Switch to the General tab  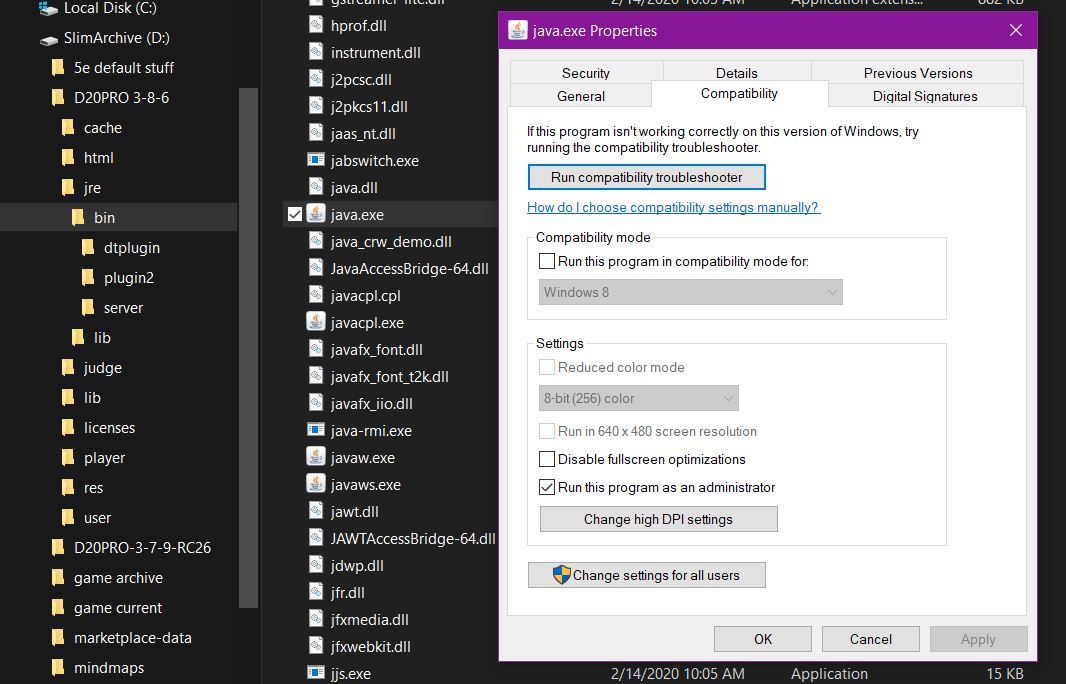(581, 96)
